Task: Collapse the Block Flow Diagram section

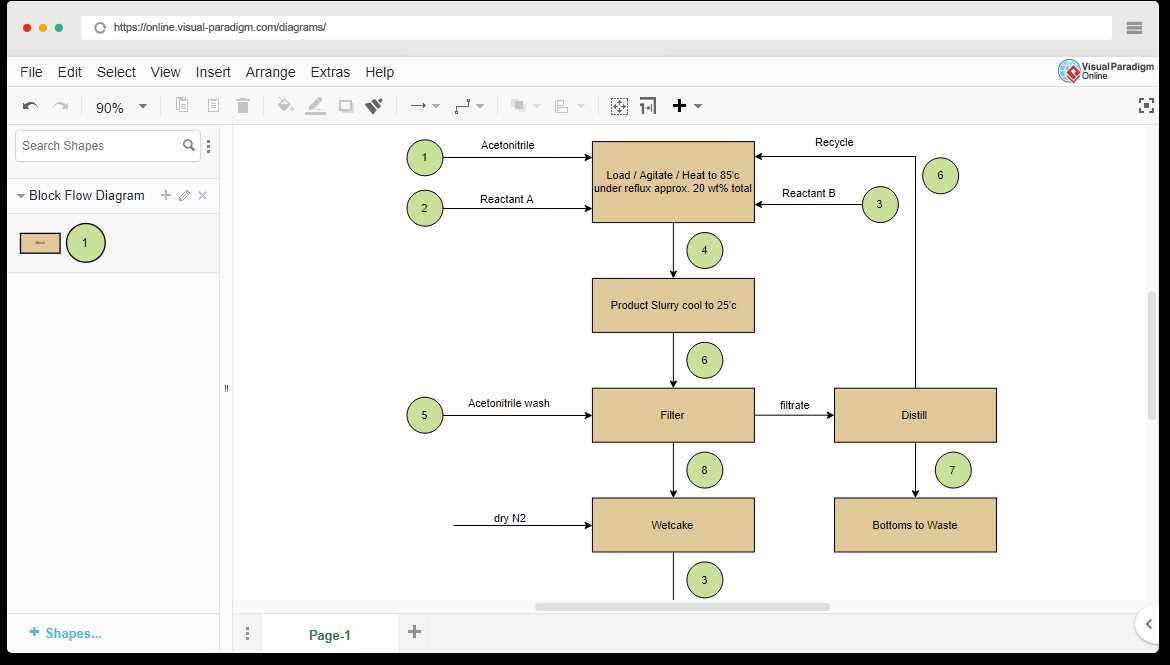Action: [x=21, y=196]
